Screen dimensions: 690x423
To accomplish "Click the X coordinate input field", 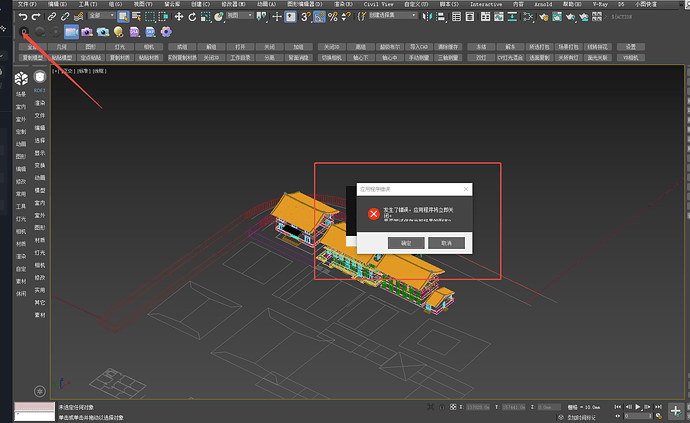I will click(x=477, y=407).
